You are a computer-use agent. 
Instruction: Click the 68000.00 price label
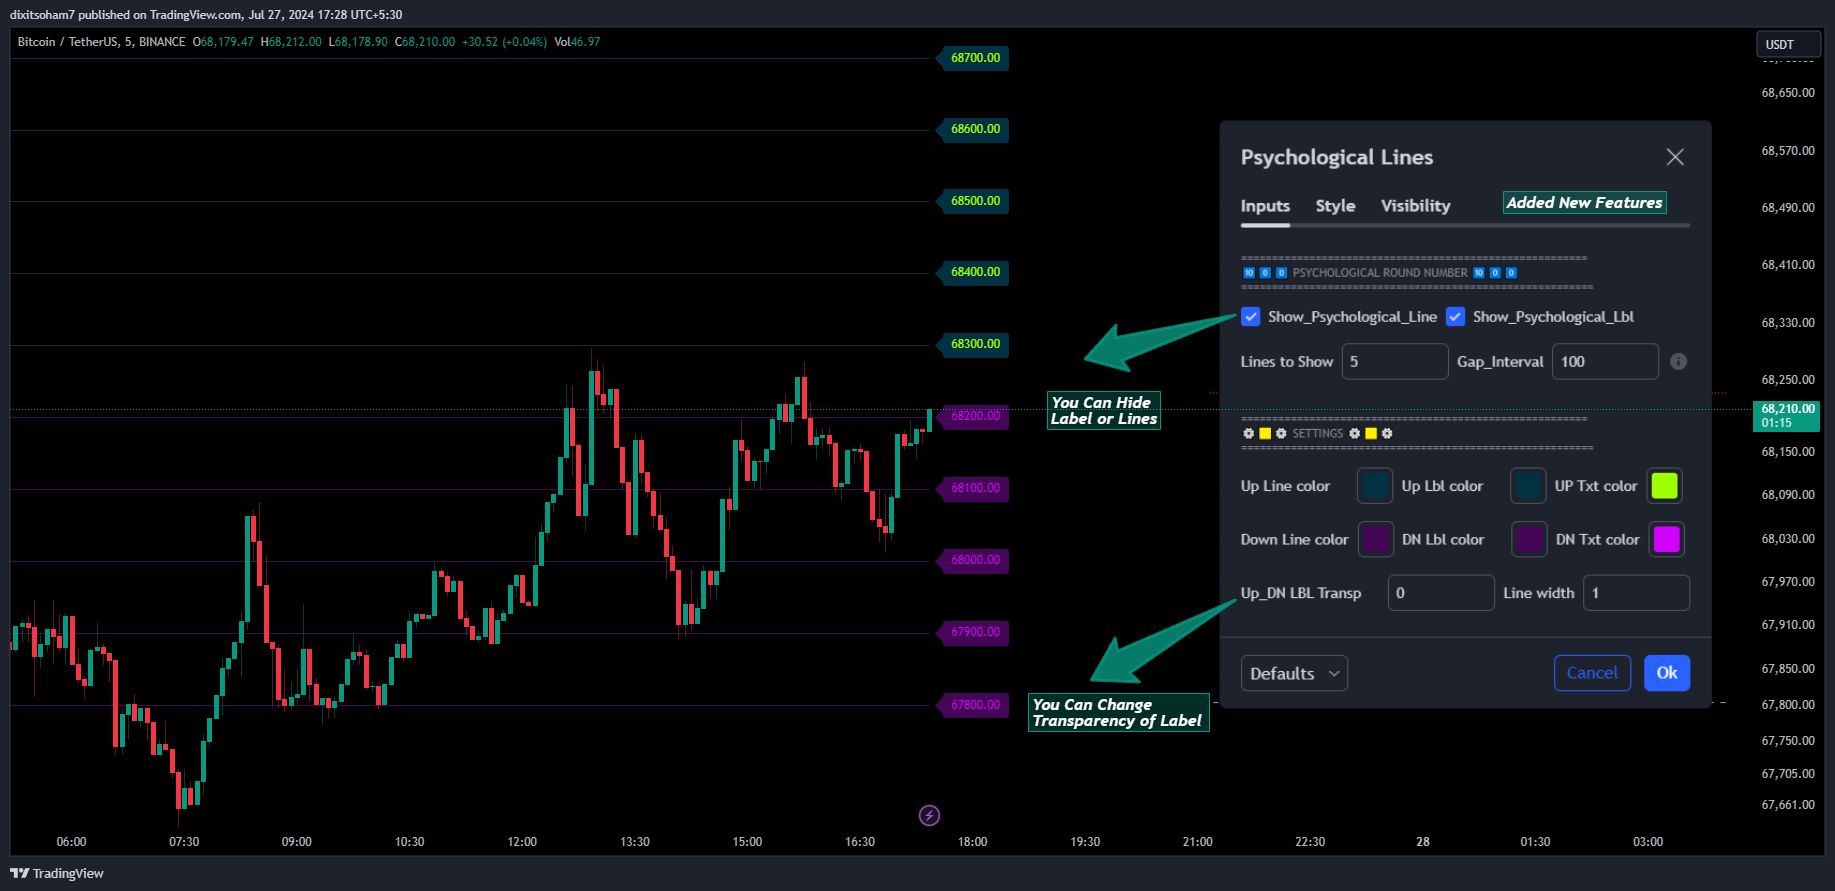975,560
